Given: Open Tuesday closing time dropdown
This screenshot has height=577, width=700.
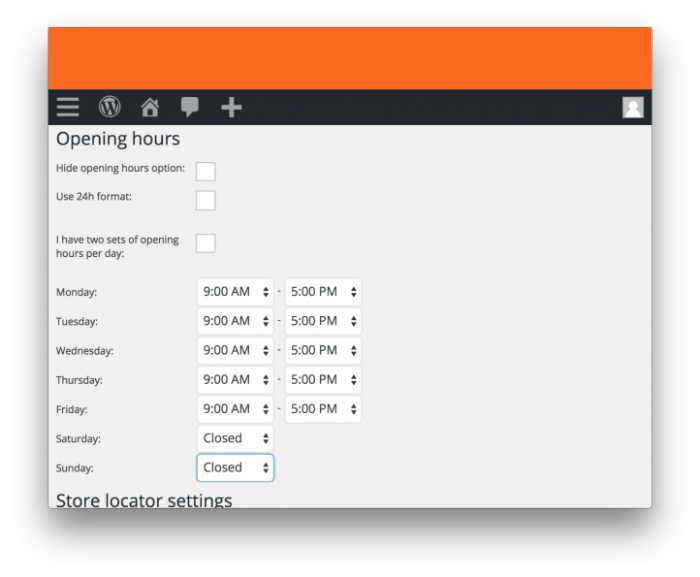Looking at the screenshot, I should pos(323,321).
